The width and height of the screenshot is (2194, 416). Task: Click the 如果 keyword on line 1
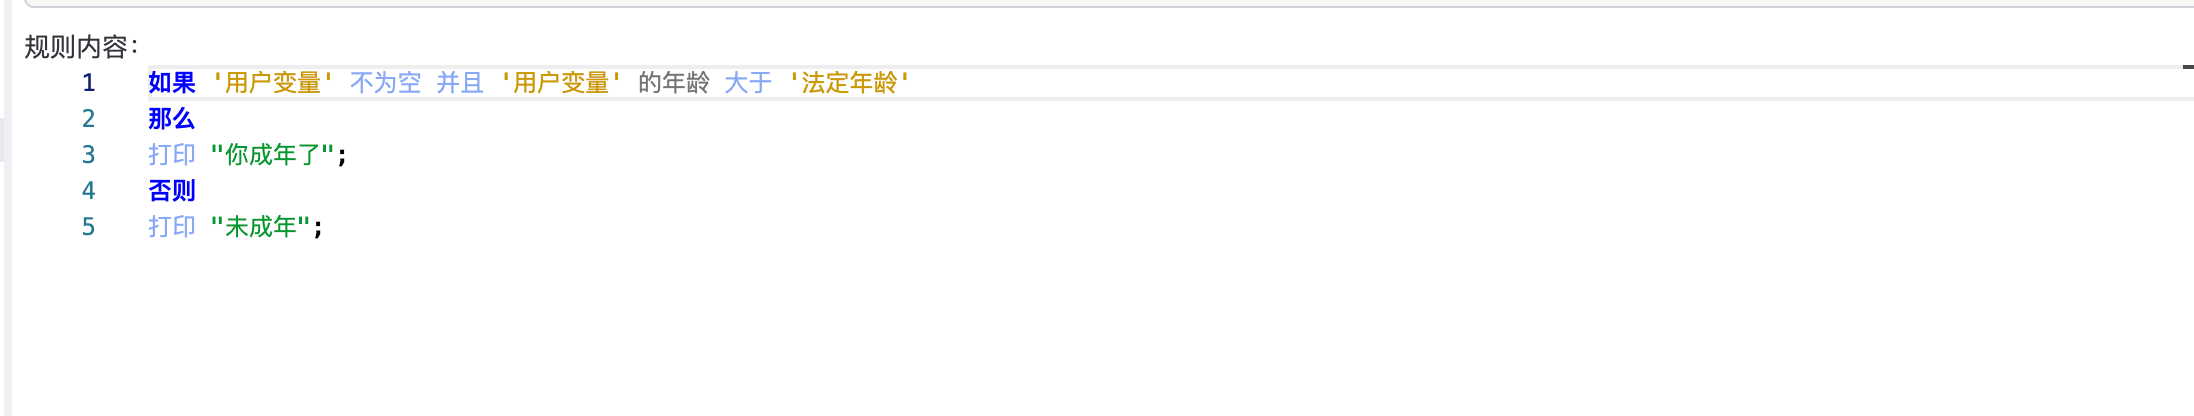point(172,83)
